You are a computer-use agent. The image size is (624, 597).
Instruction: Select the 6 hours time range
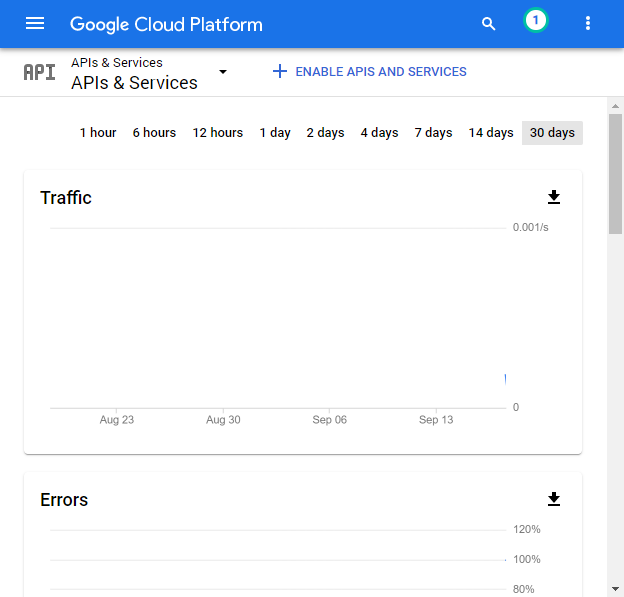point(154,133)
